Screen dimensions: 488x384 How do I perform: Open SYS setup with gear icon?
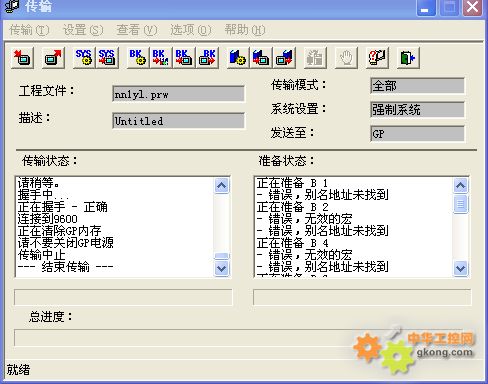point(84,58)
